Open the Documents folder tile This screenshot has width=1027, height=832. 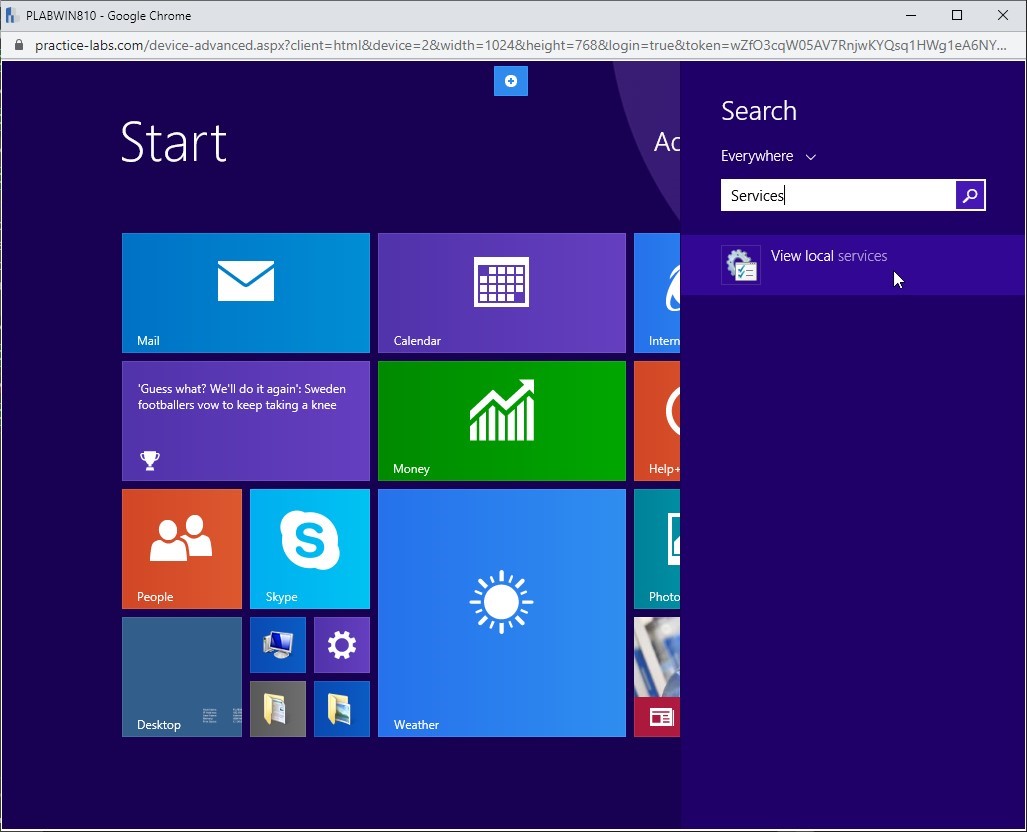[278, 709]
